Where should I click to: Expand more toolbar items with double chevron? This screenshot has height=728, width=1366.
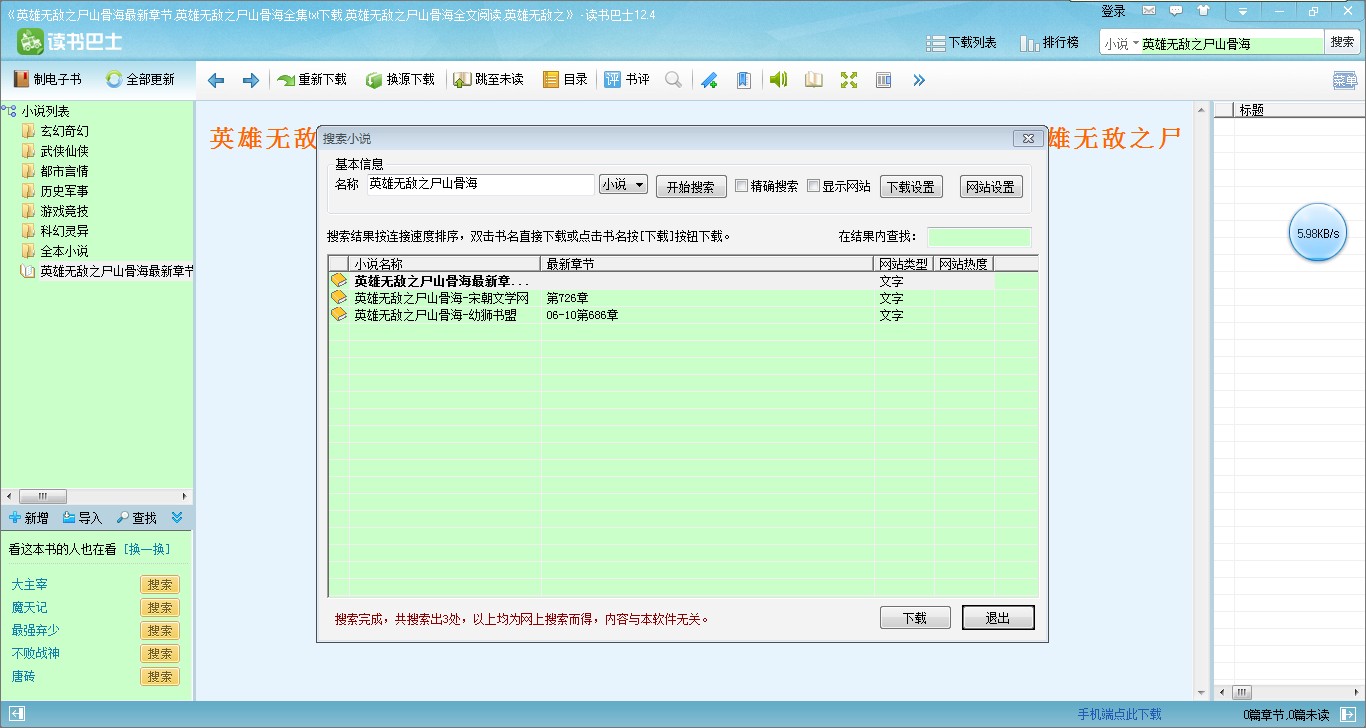[919, 80]
